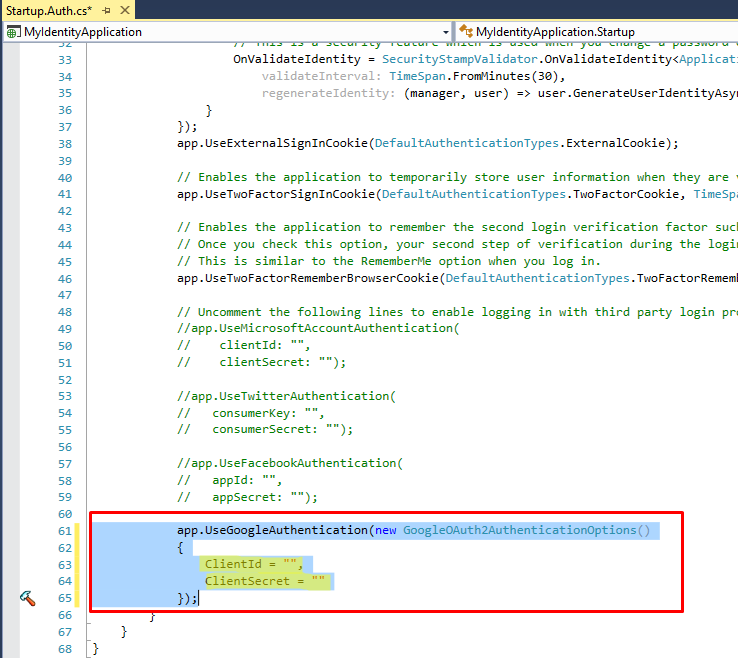Pin the Startup.Auth.cs tab
The image size is (738, 658).
(x=106, y=10)
